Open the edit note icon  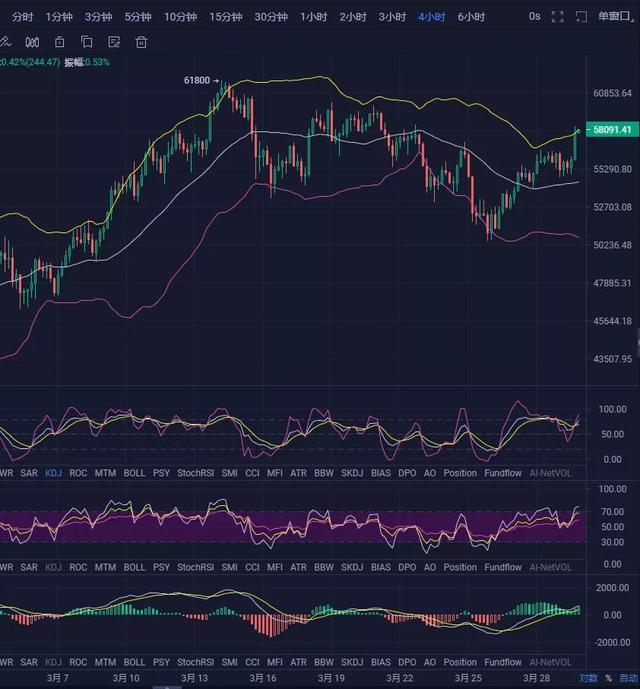114,42
